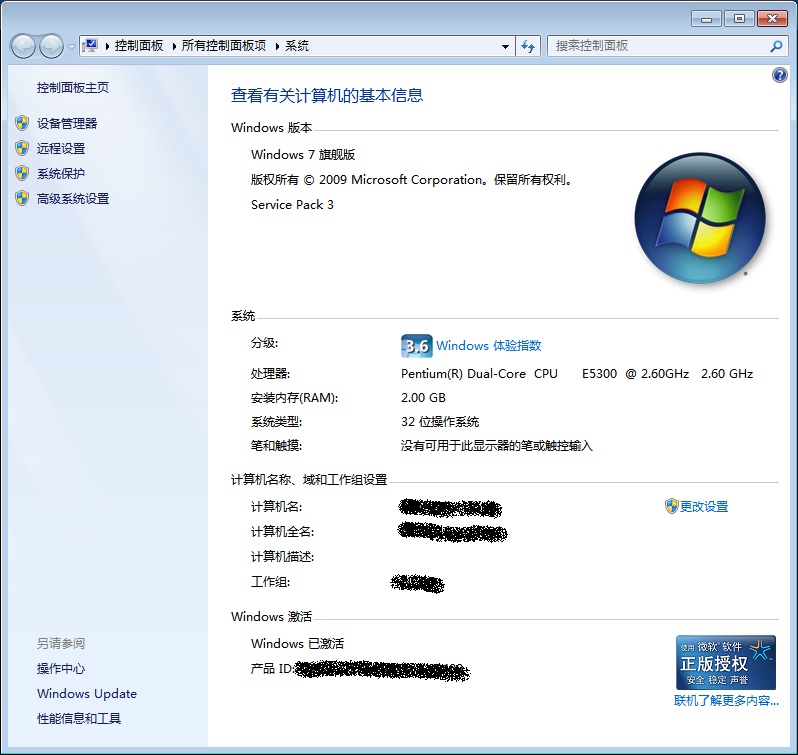Image resolution: width=798 pixels, height=755 pixels.
Task: Click the shield icon beside 设备管理器
Action: point(22,123)
